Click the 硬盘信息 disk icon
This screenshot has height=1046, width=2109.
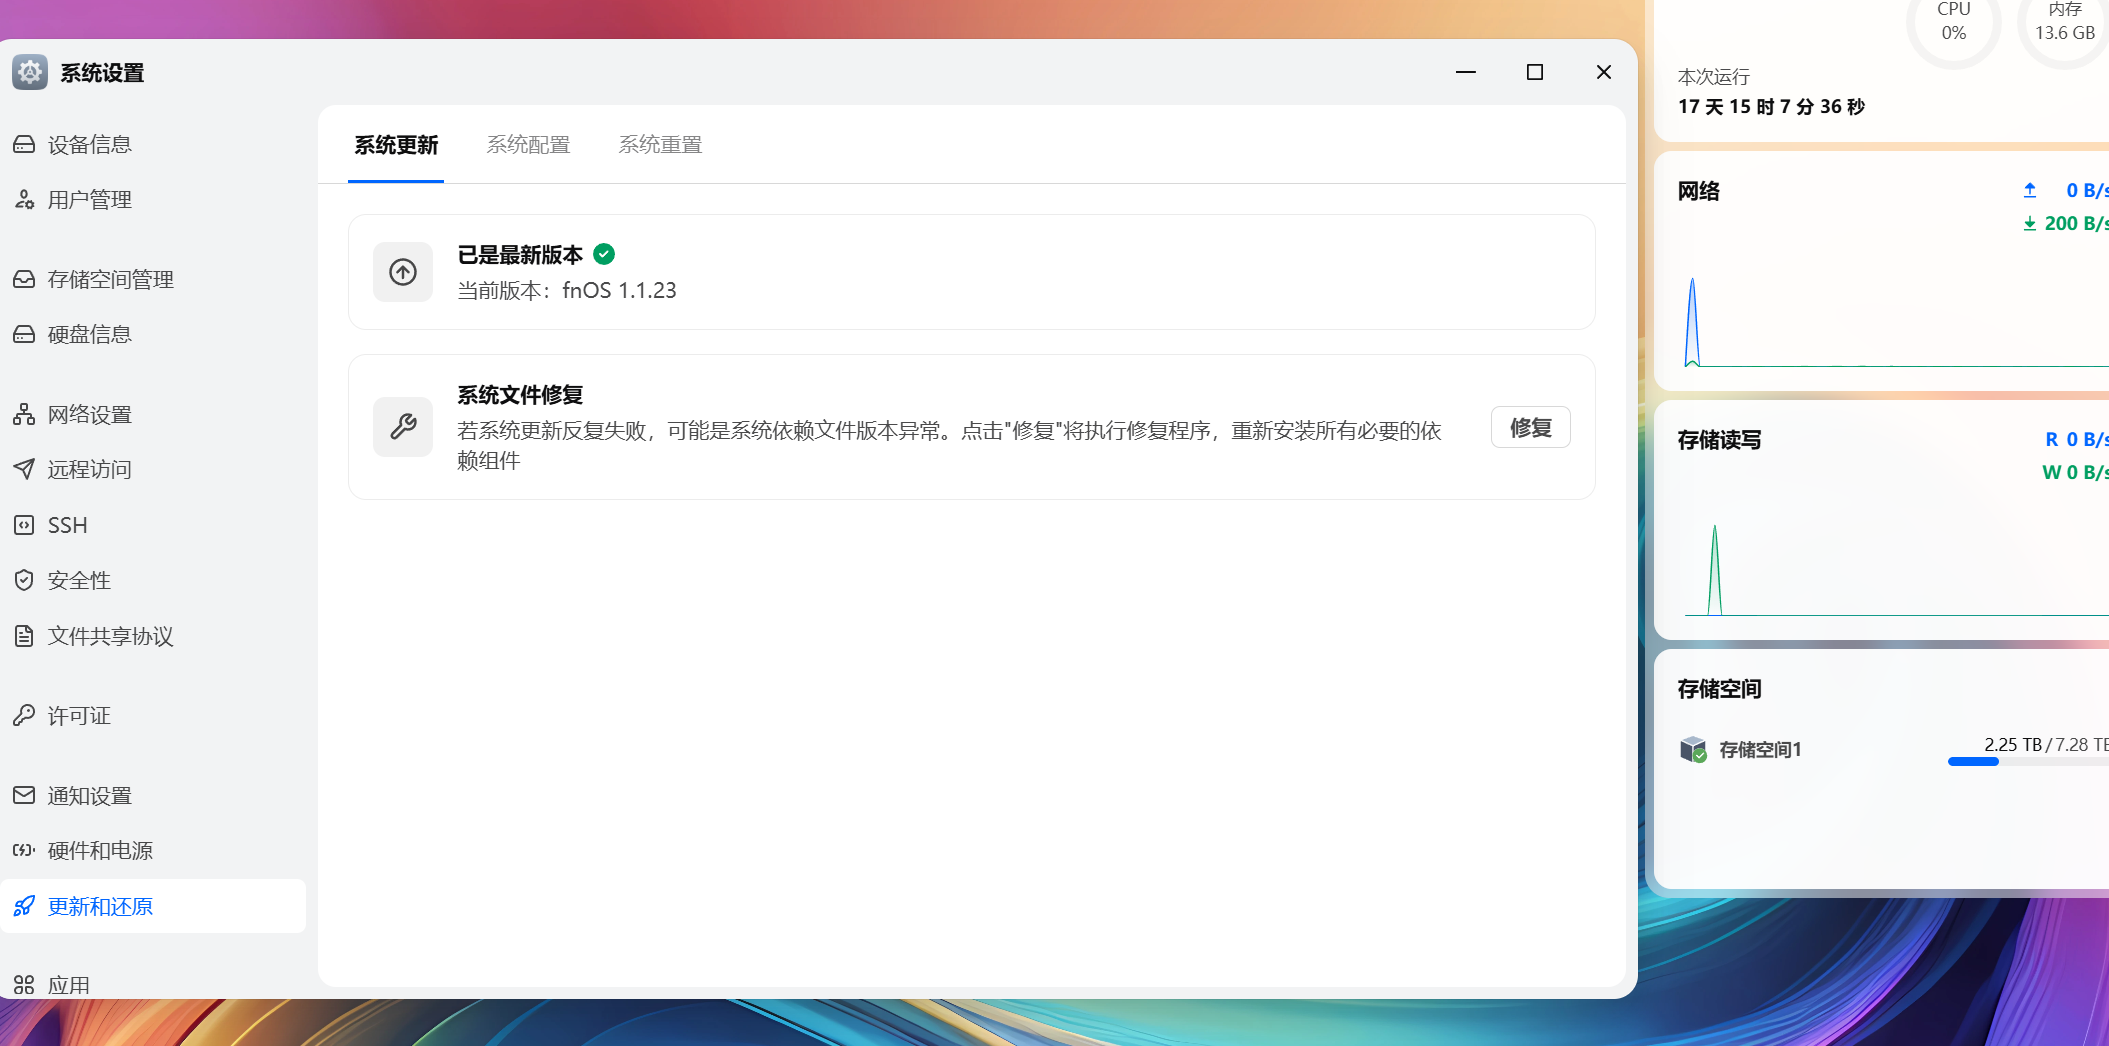(x=24, y=335)
